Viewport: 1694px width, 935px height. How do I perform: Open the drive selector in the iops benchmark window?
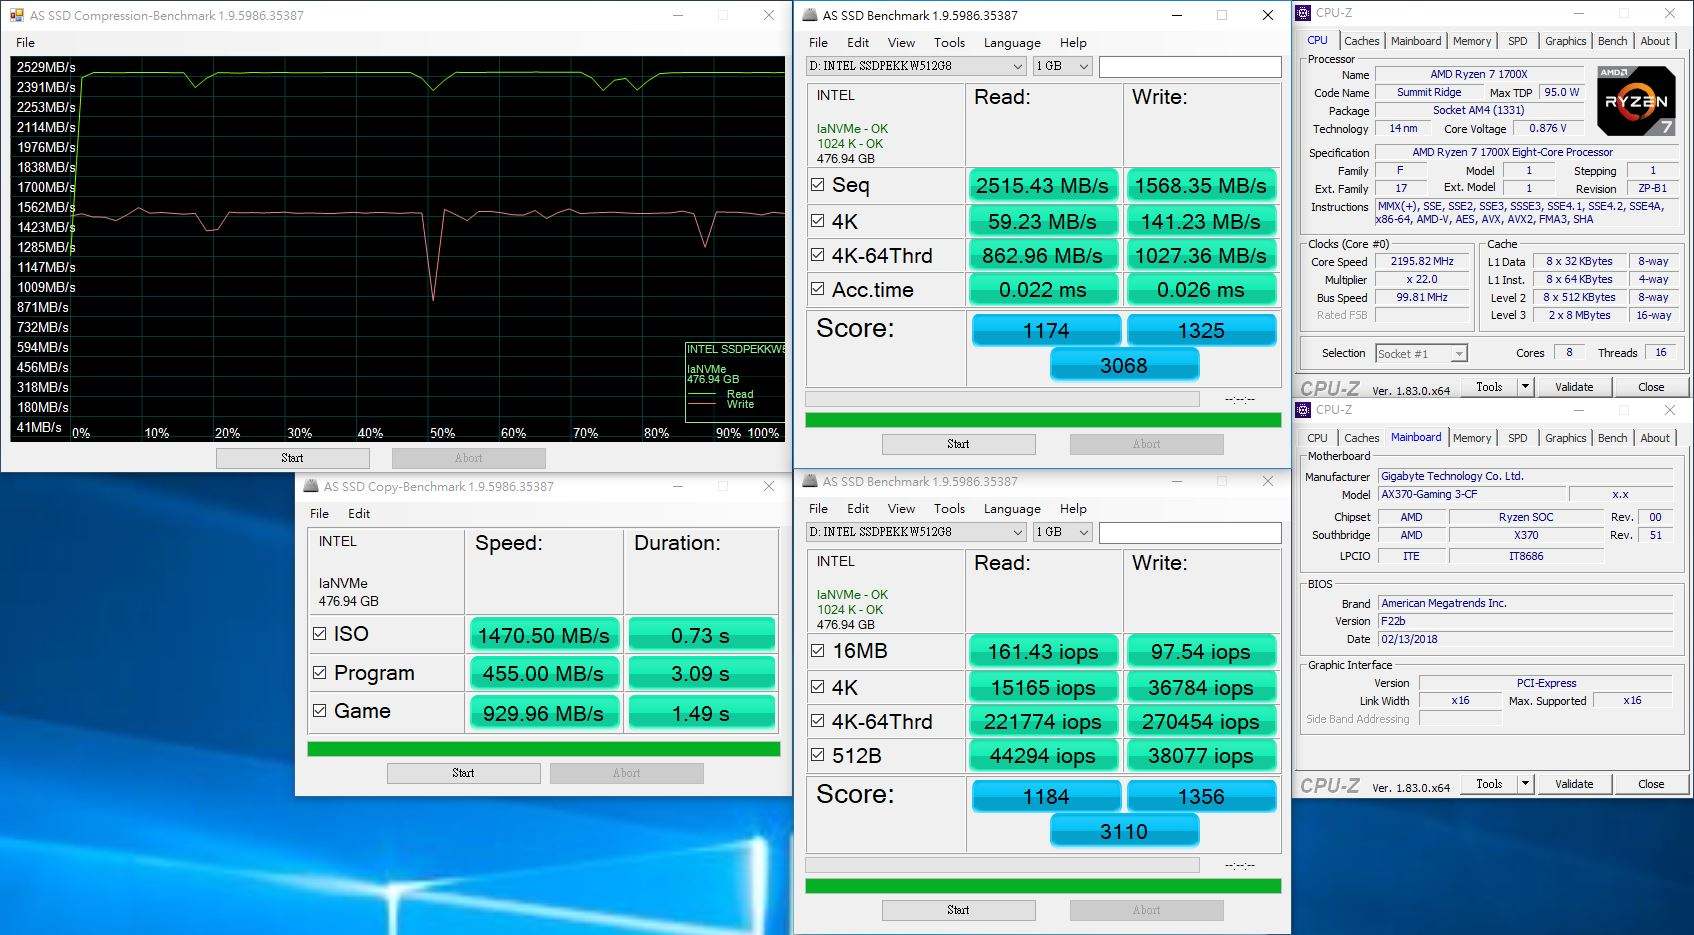(916, 532)
